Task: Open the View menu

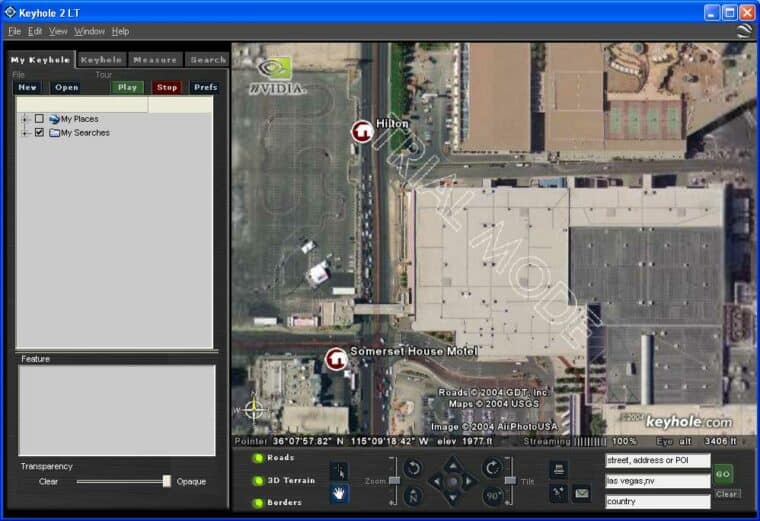Action: 58,32
